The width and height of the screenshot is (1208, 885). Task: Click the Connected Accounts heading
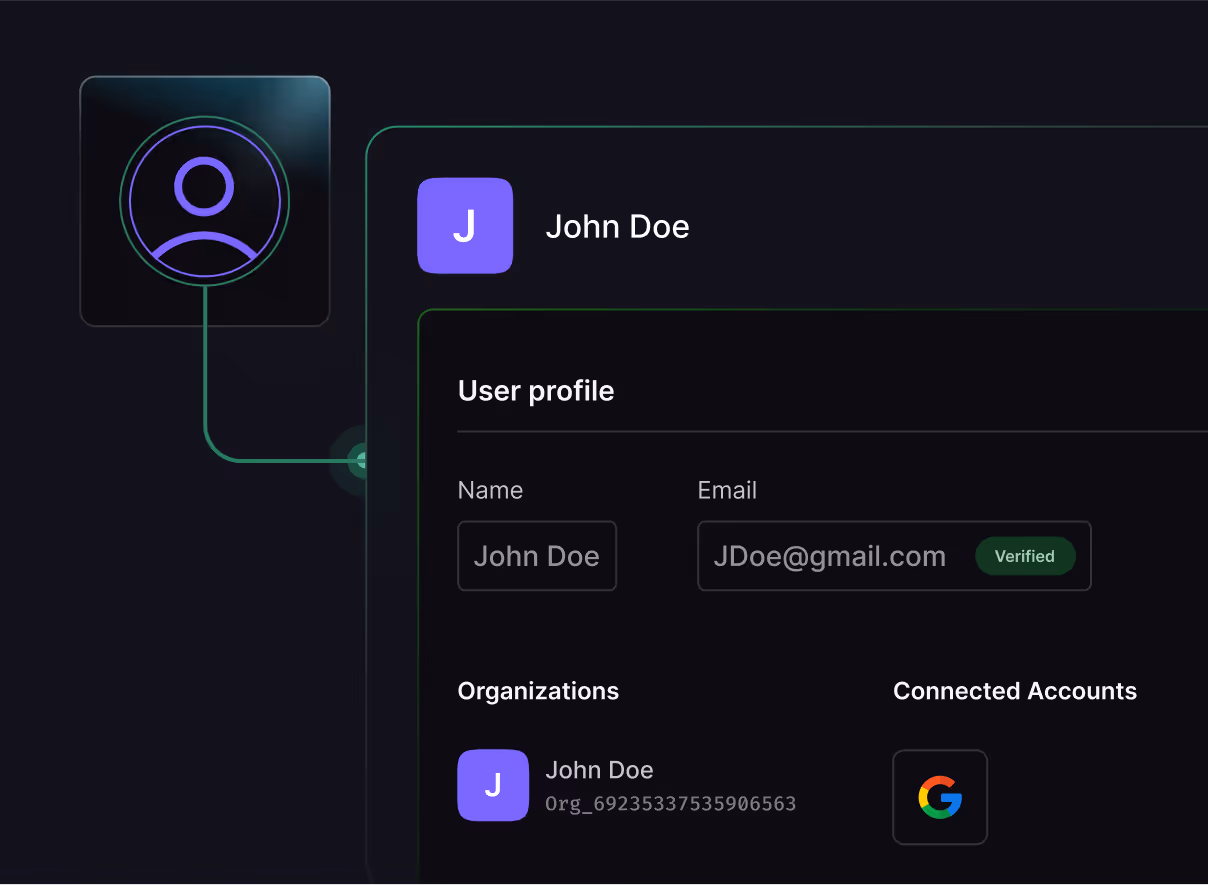(x=1015, y=691)
